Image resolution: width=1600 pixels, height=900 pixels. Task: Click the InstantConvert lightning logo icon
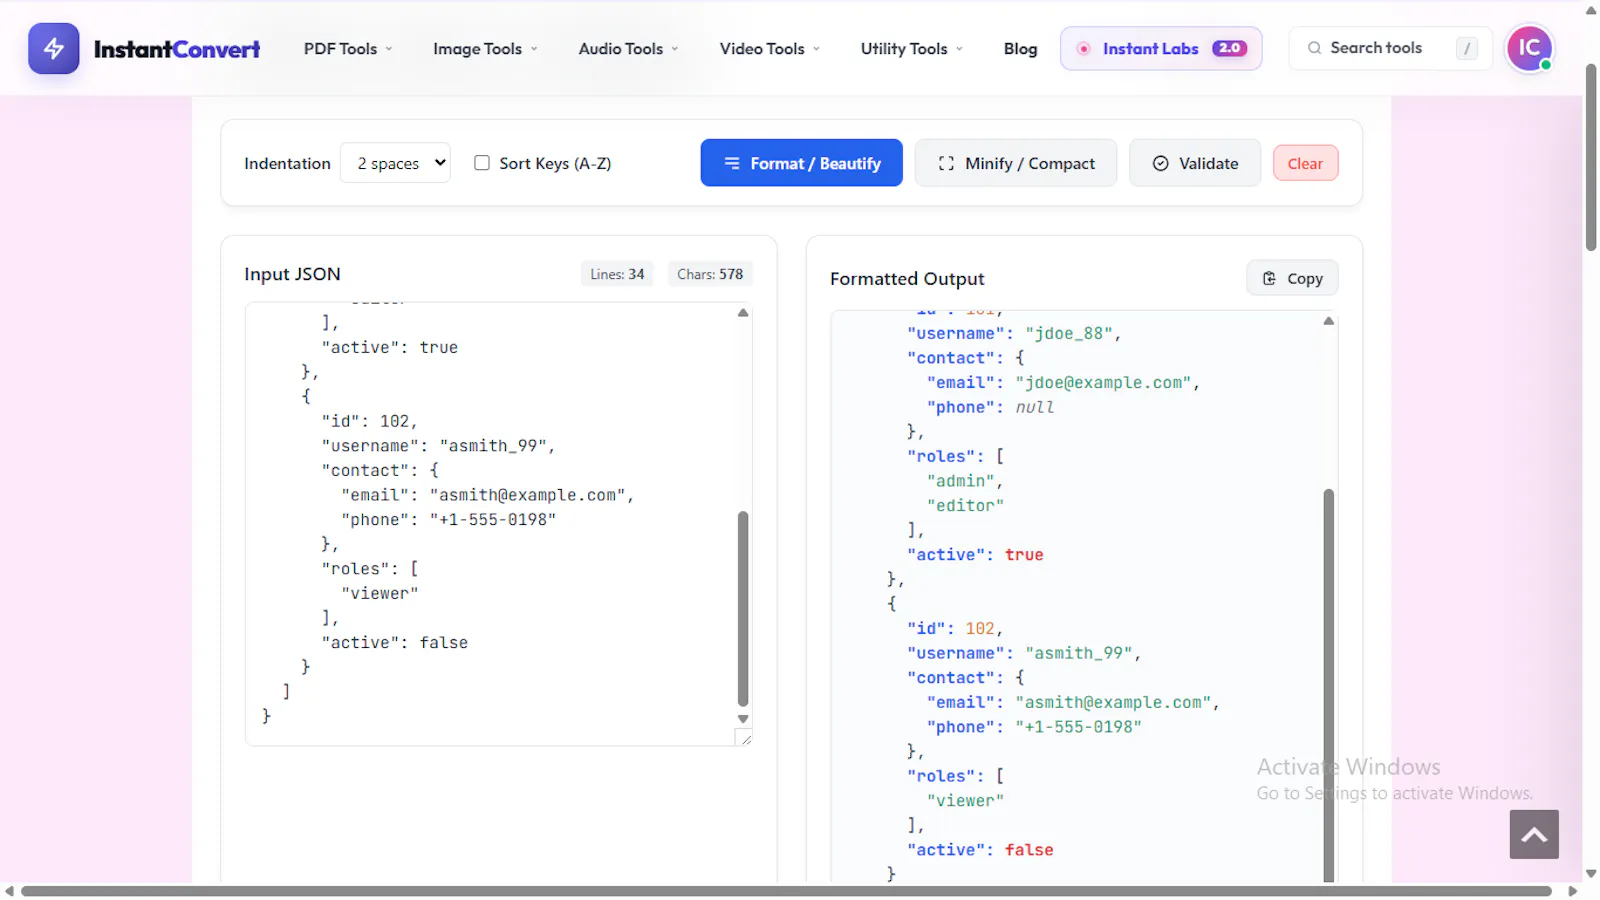click(53, 48)
